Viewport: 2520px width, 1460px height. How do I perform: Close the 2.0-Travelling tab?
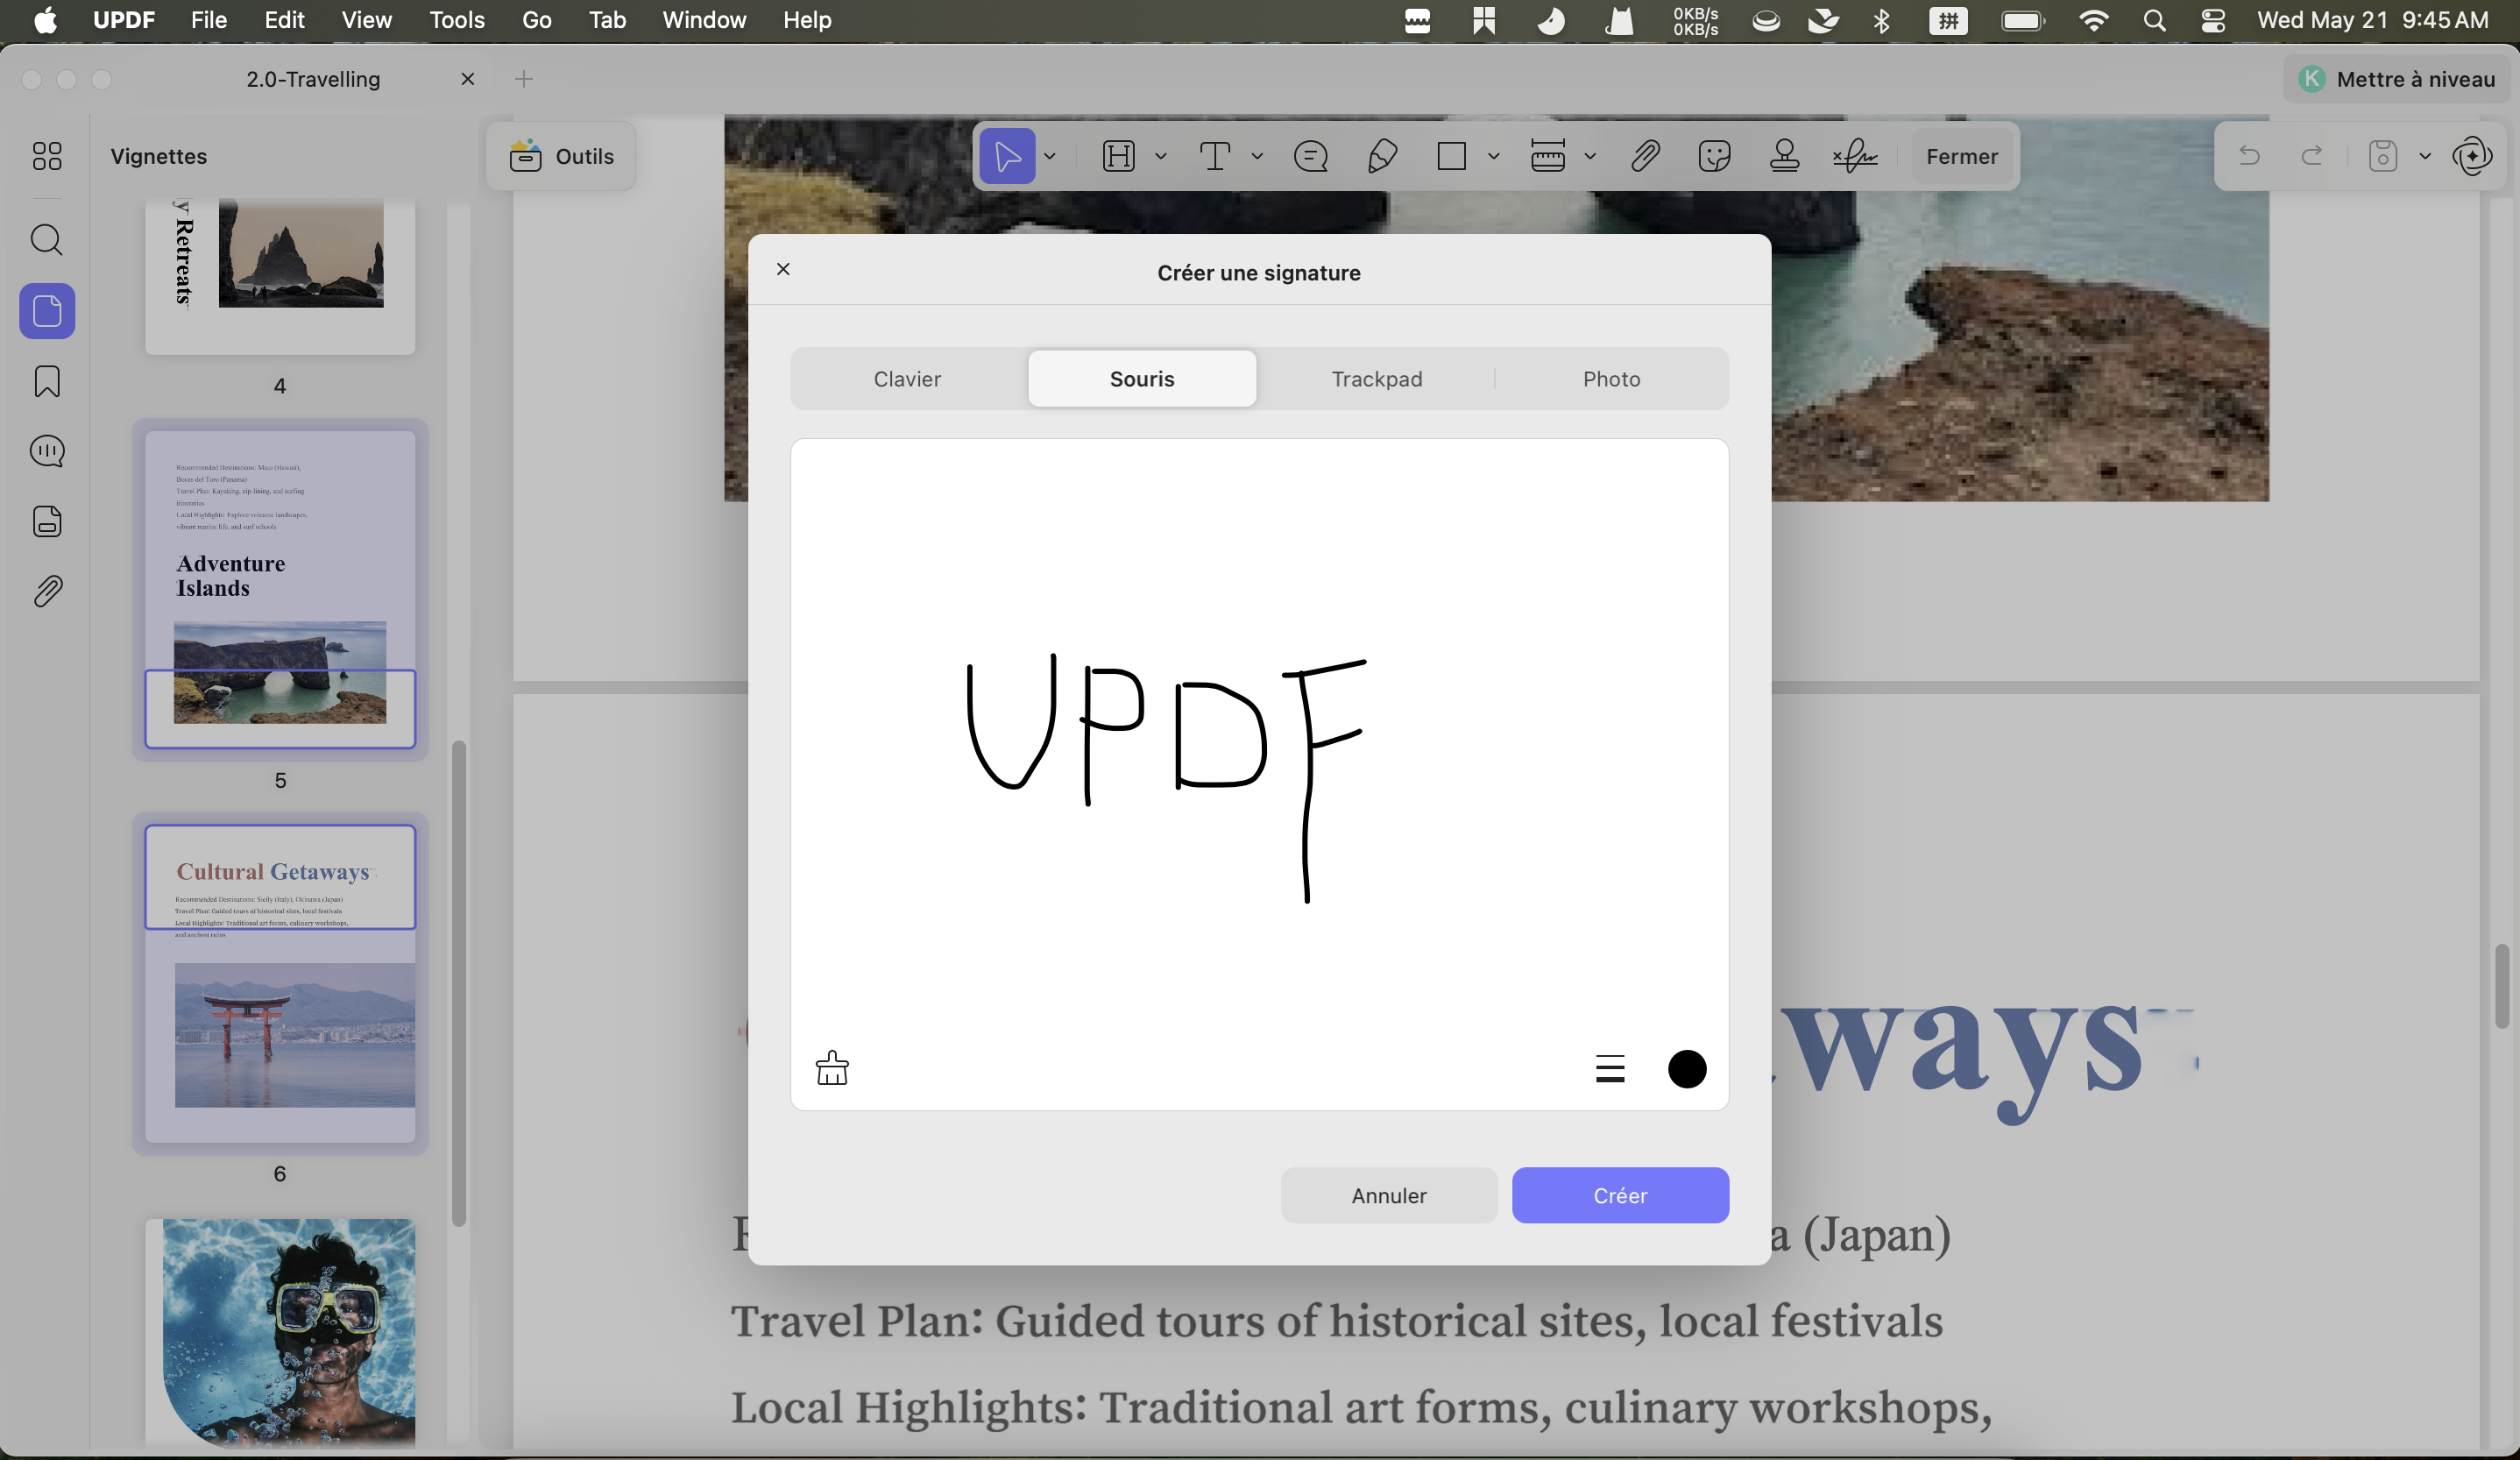pos(467,79)
